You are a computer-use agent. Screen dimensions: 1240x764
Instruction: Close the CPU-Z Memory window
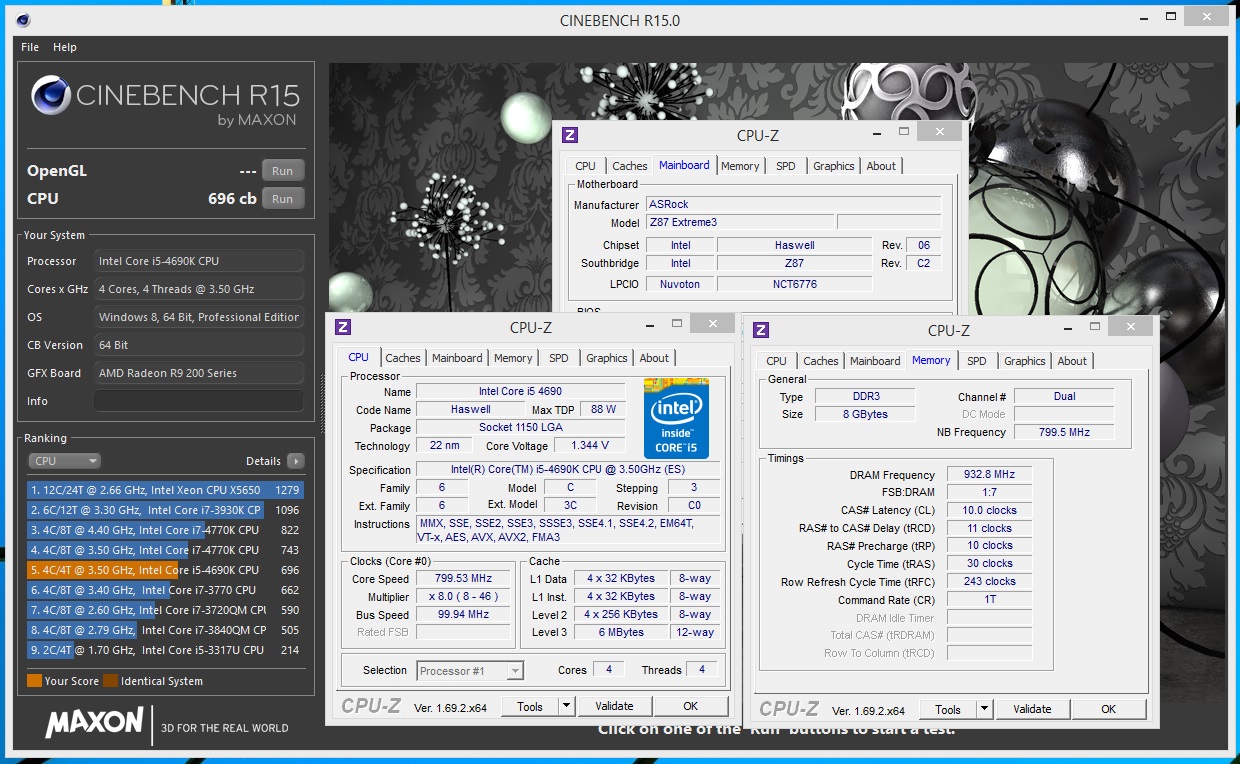point(1131,327)
